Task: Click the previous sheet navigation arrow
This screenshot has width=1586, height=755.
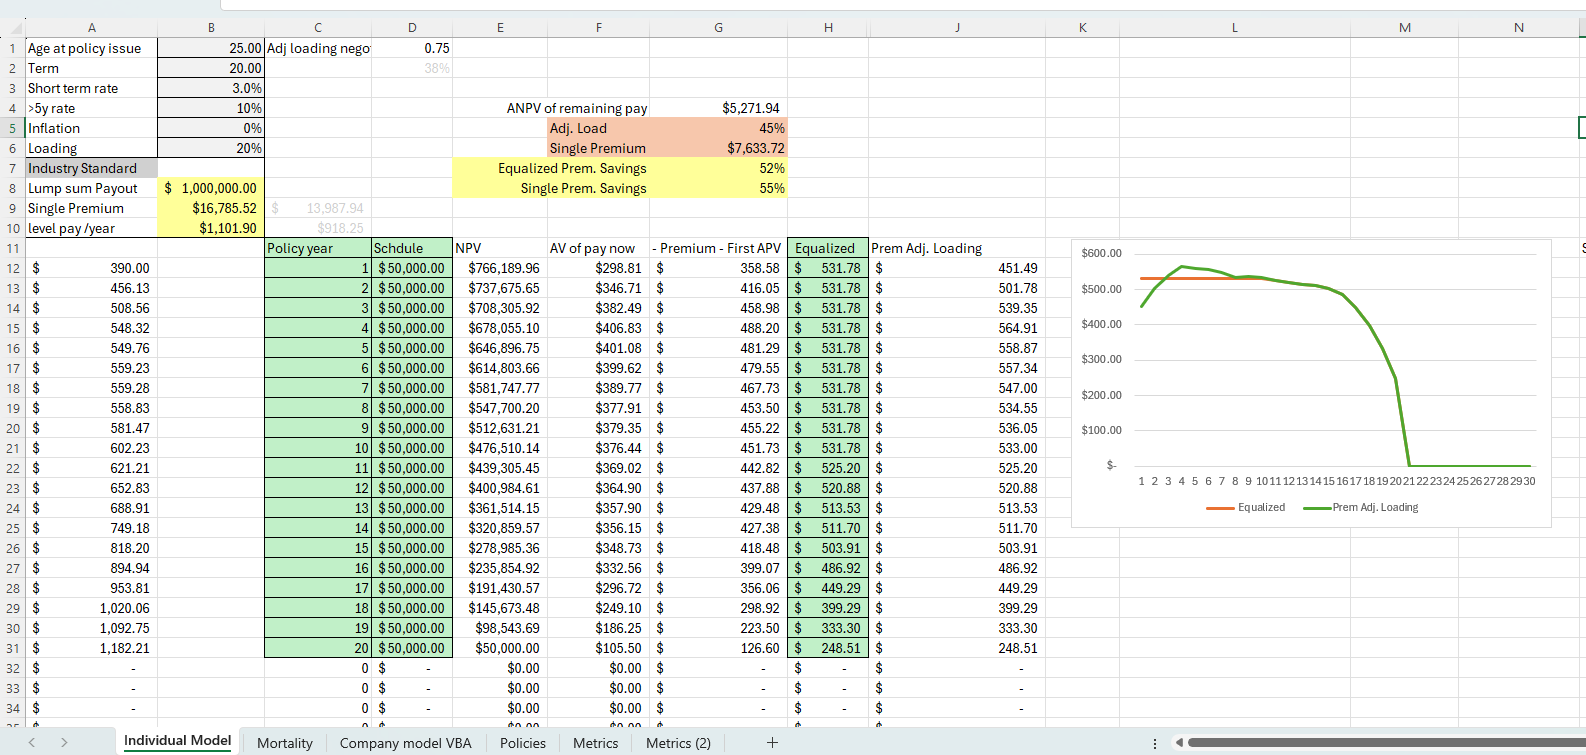Action: point(32,742)
